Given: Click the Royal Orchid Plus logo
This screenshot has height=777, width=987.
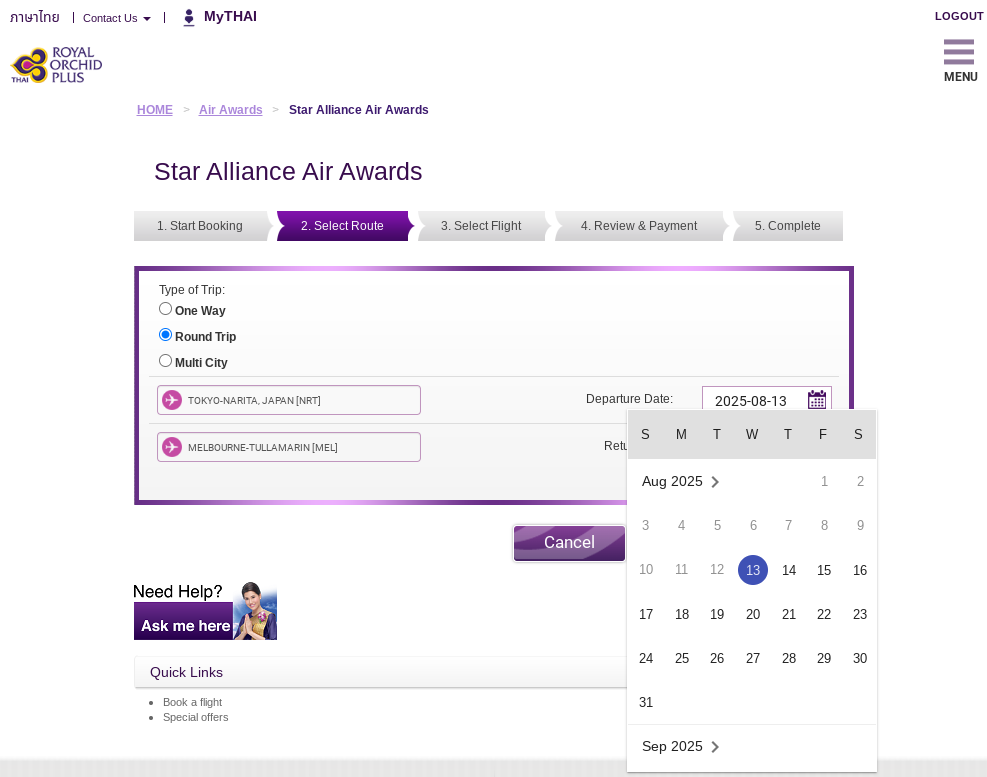Looking at the screenshot, I should click(x=56, y=65).
